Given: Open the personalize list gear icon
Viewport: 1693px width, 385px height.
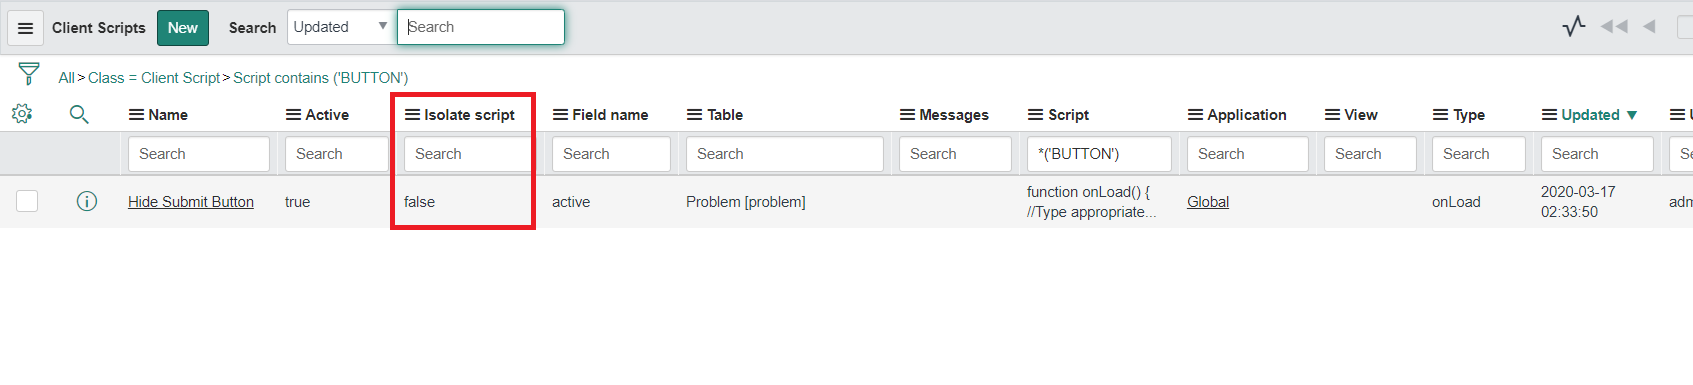Looking at the screenshot, I should (x=22, y=114).
